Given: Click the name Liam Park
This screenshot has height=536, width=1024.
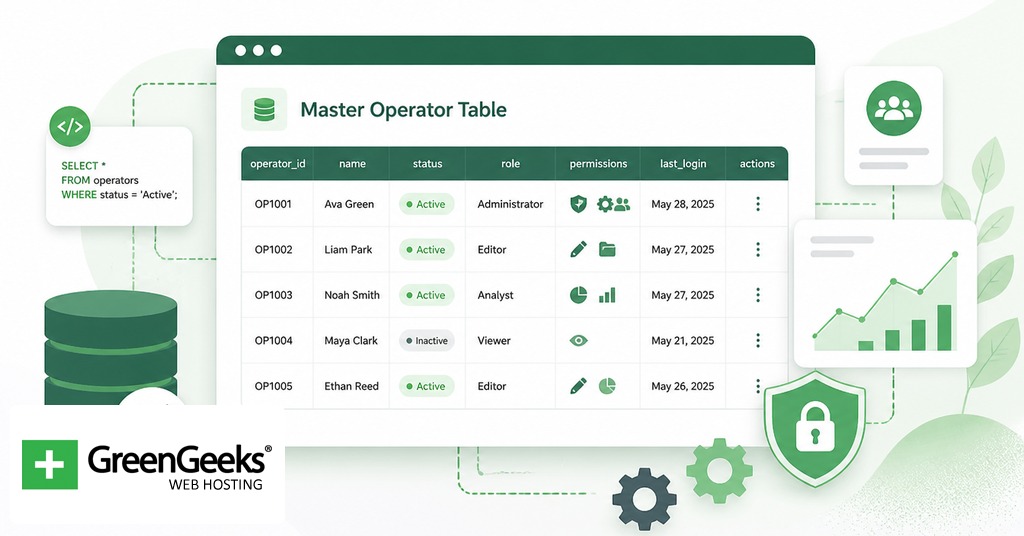Looking at the screenshot, I should [348, 249].
